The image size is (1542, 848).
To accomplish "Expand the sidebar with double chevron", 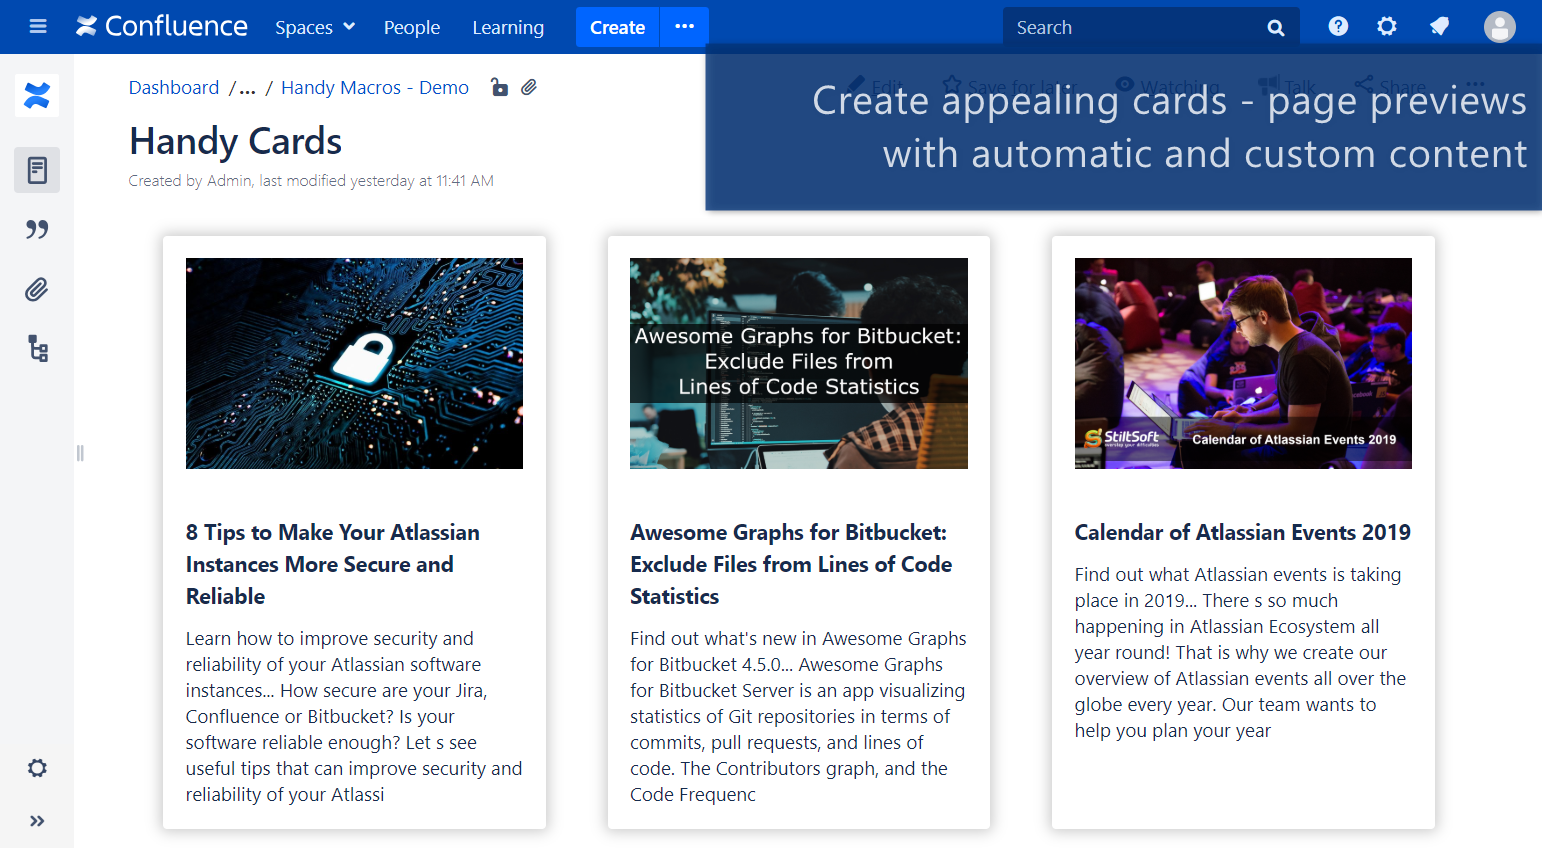I will [37, 821].
